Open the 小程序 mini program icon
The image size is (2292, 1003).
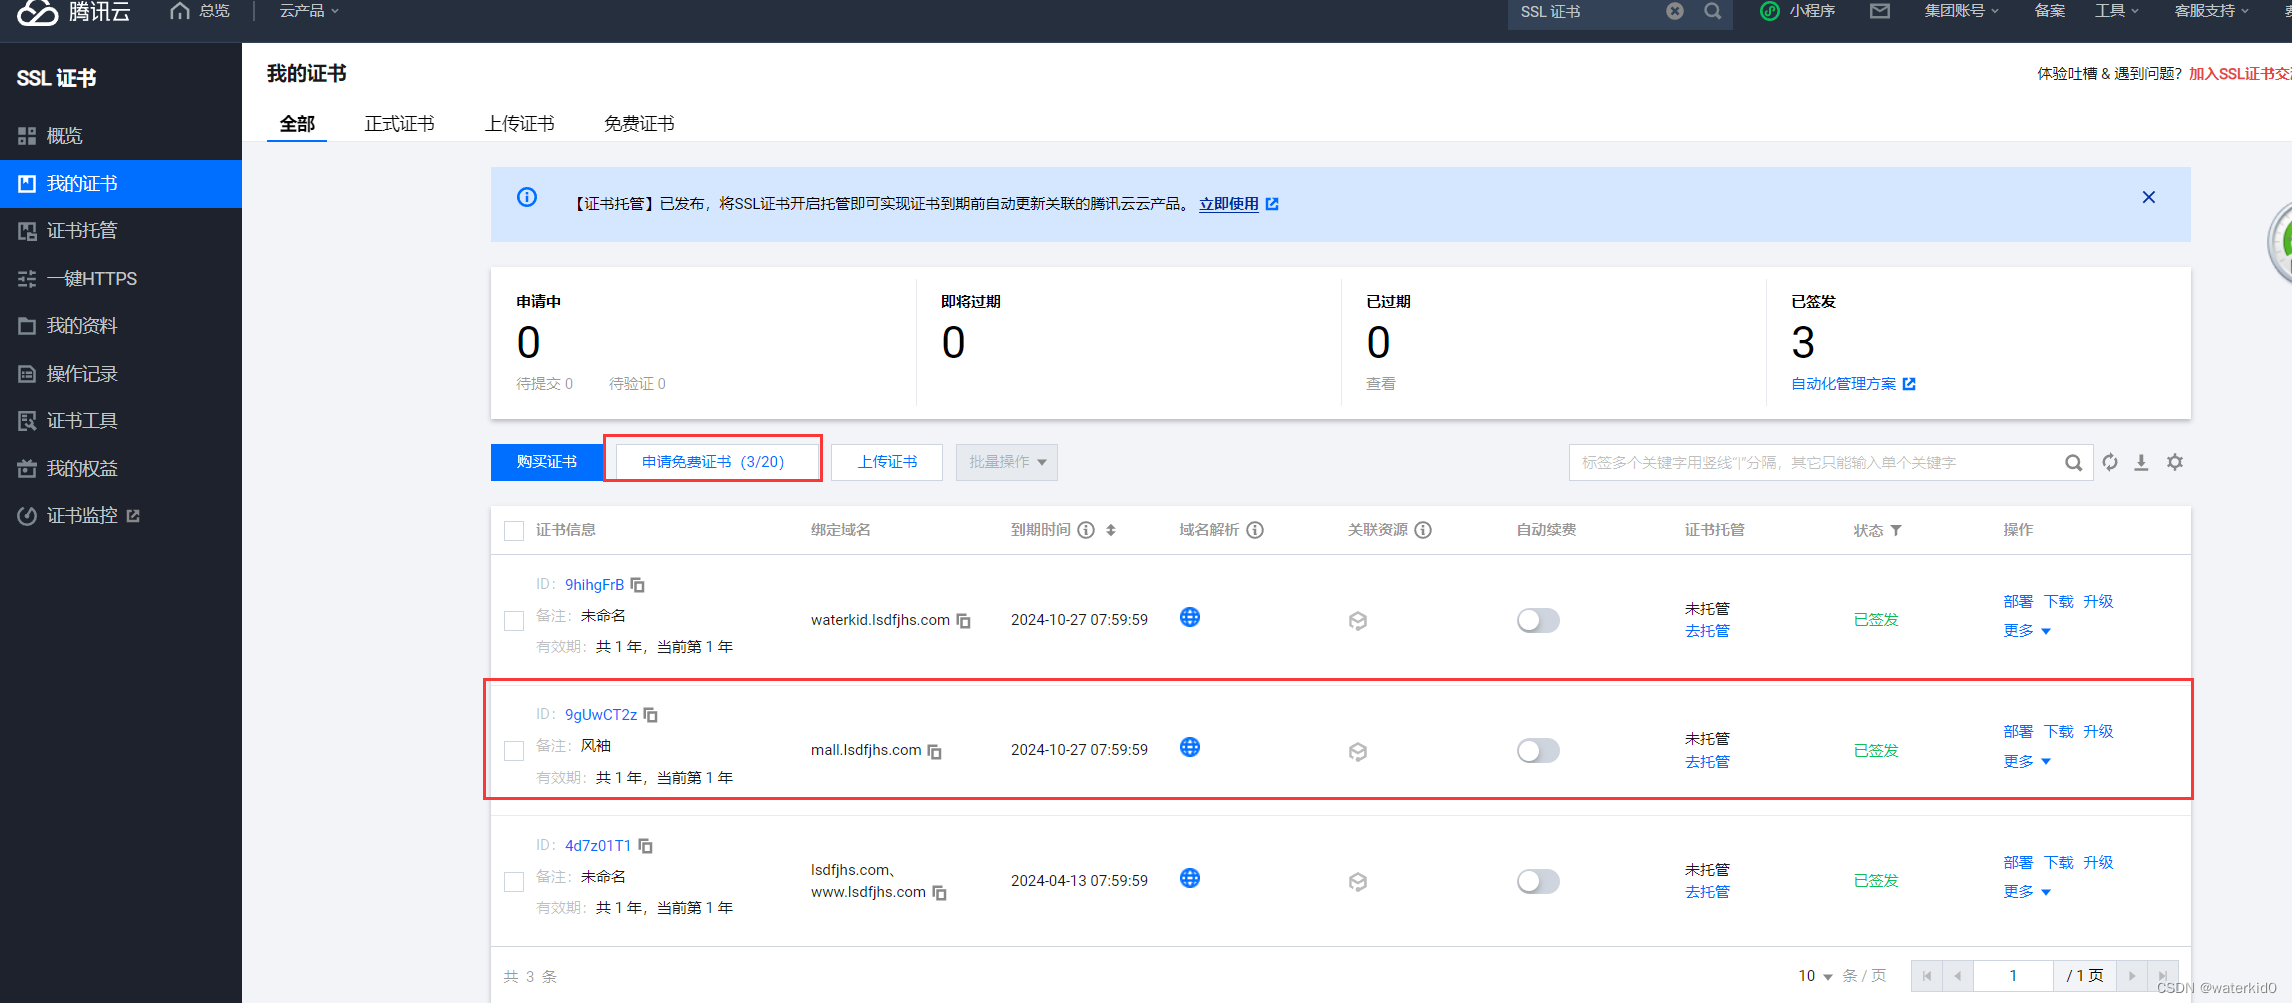pyautogui.click(x=1770, y=11)
